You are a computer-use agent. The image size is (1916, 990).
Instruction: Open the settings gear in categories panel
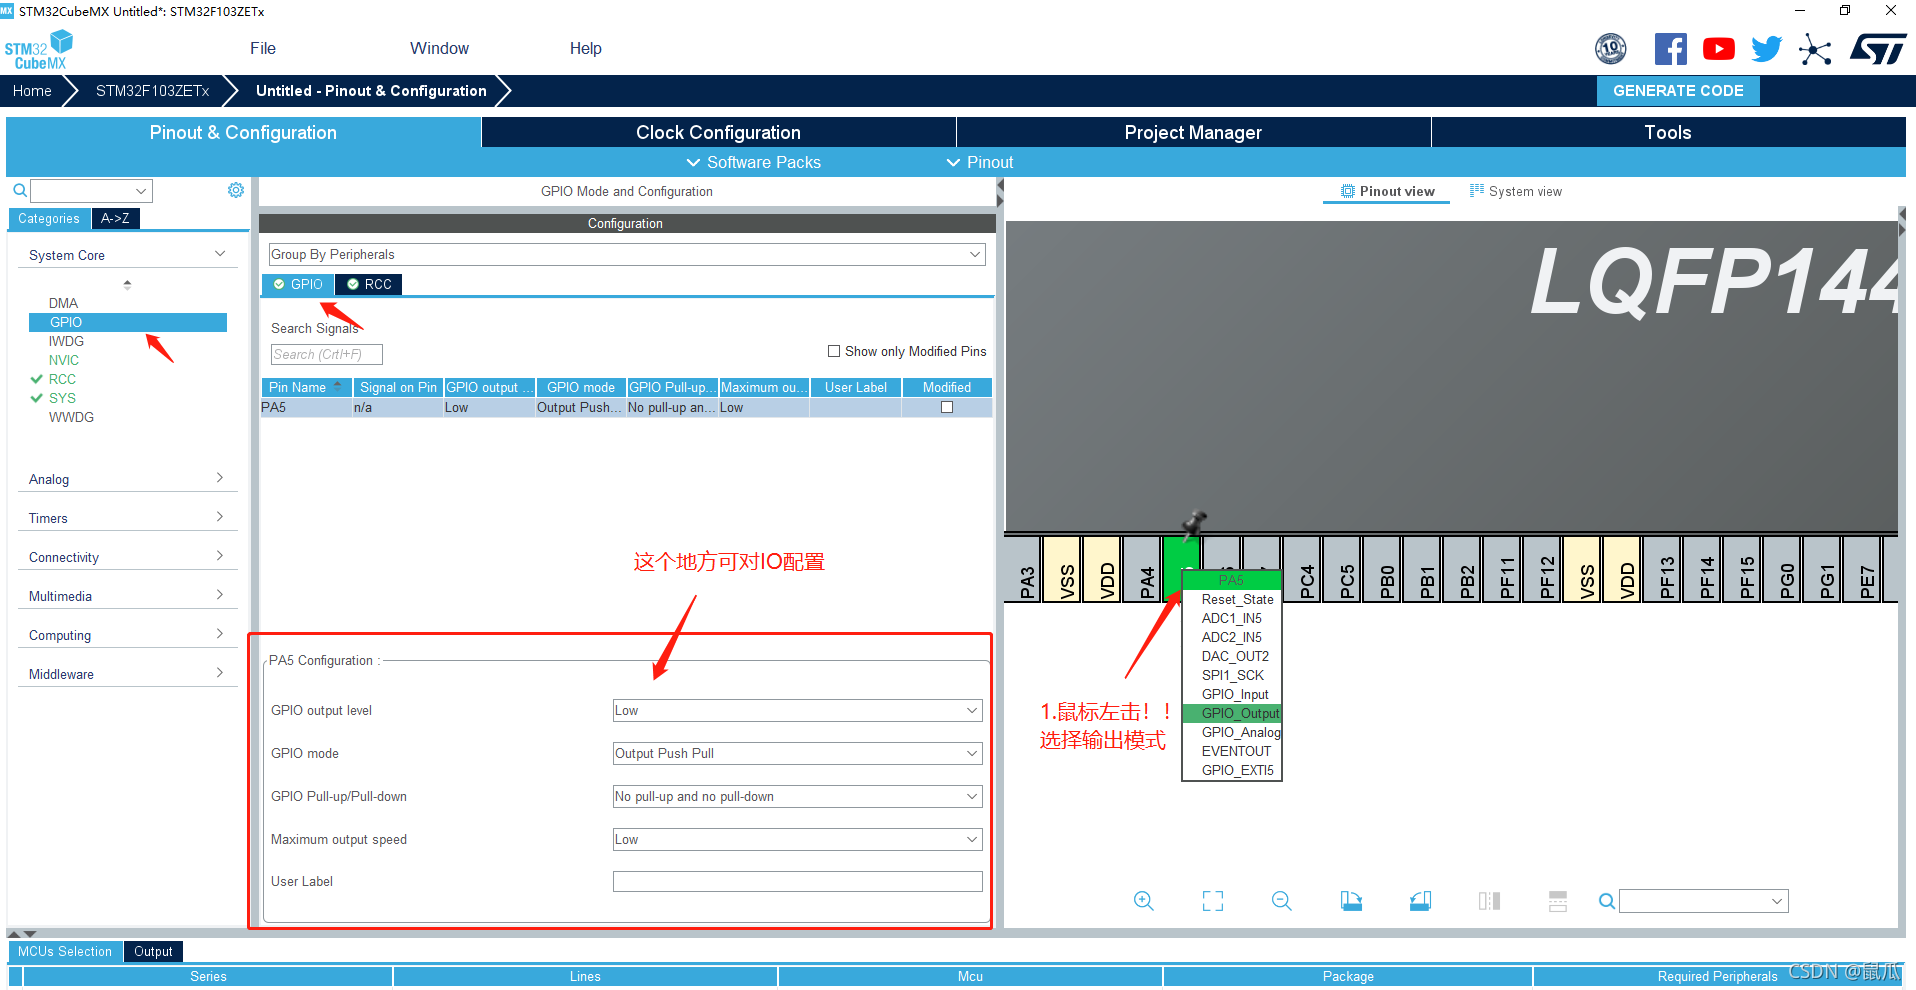pos(236,190)
